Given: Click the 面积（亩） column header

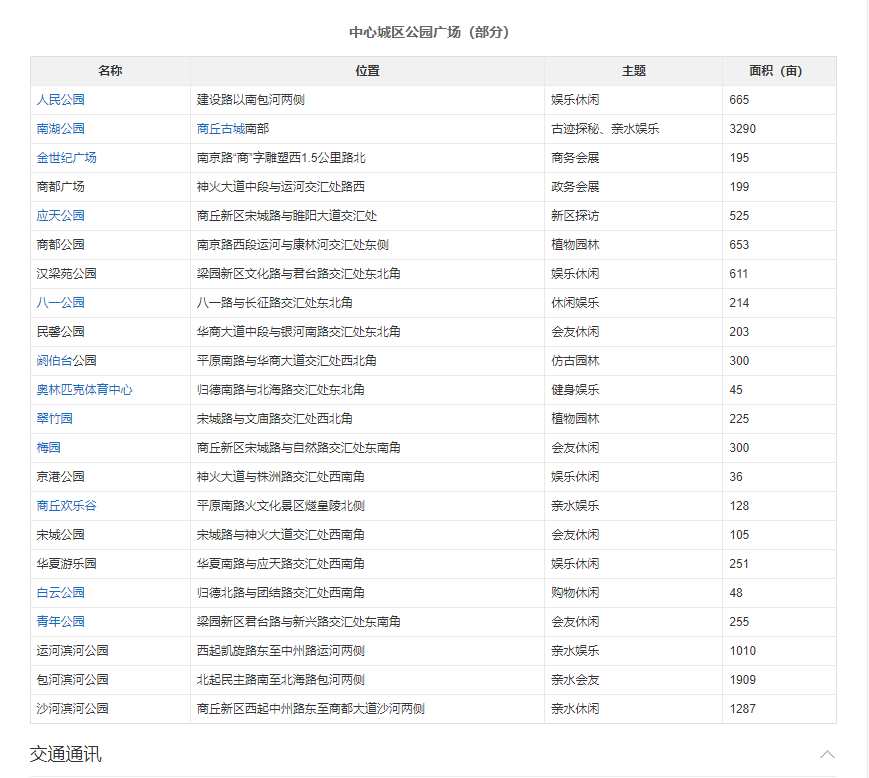Looking at the screenshot, I should (776, 71).
